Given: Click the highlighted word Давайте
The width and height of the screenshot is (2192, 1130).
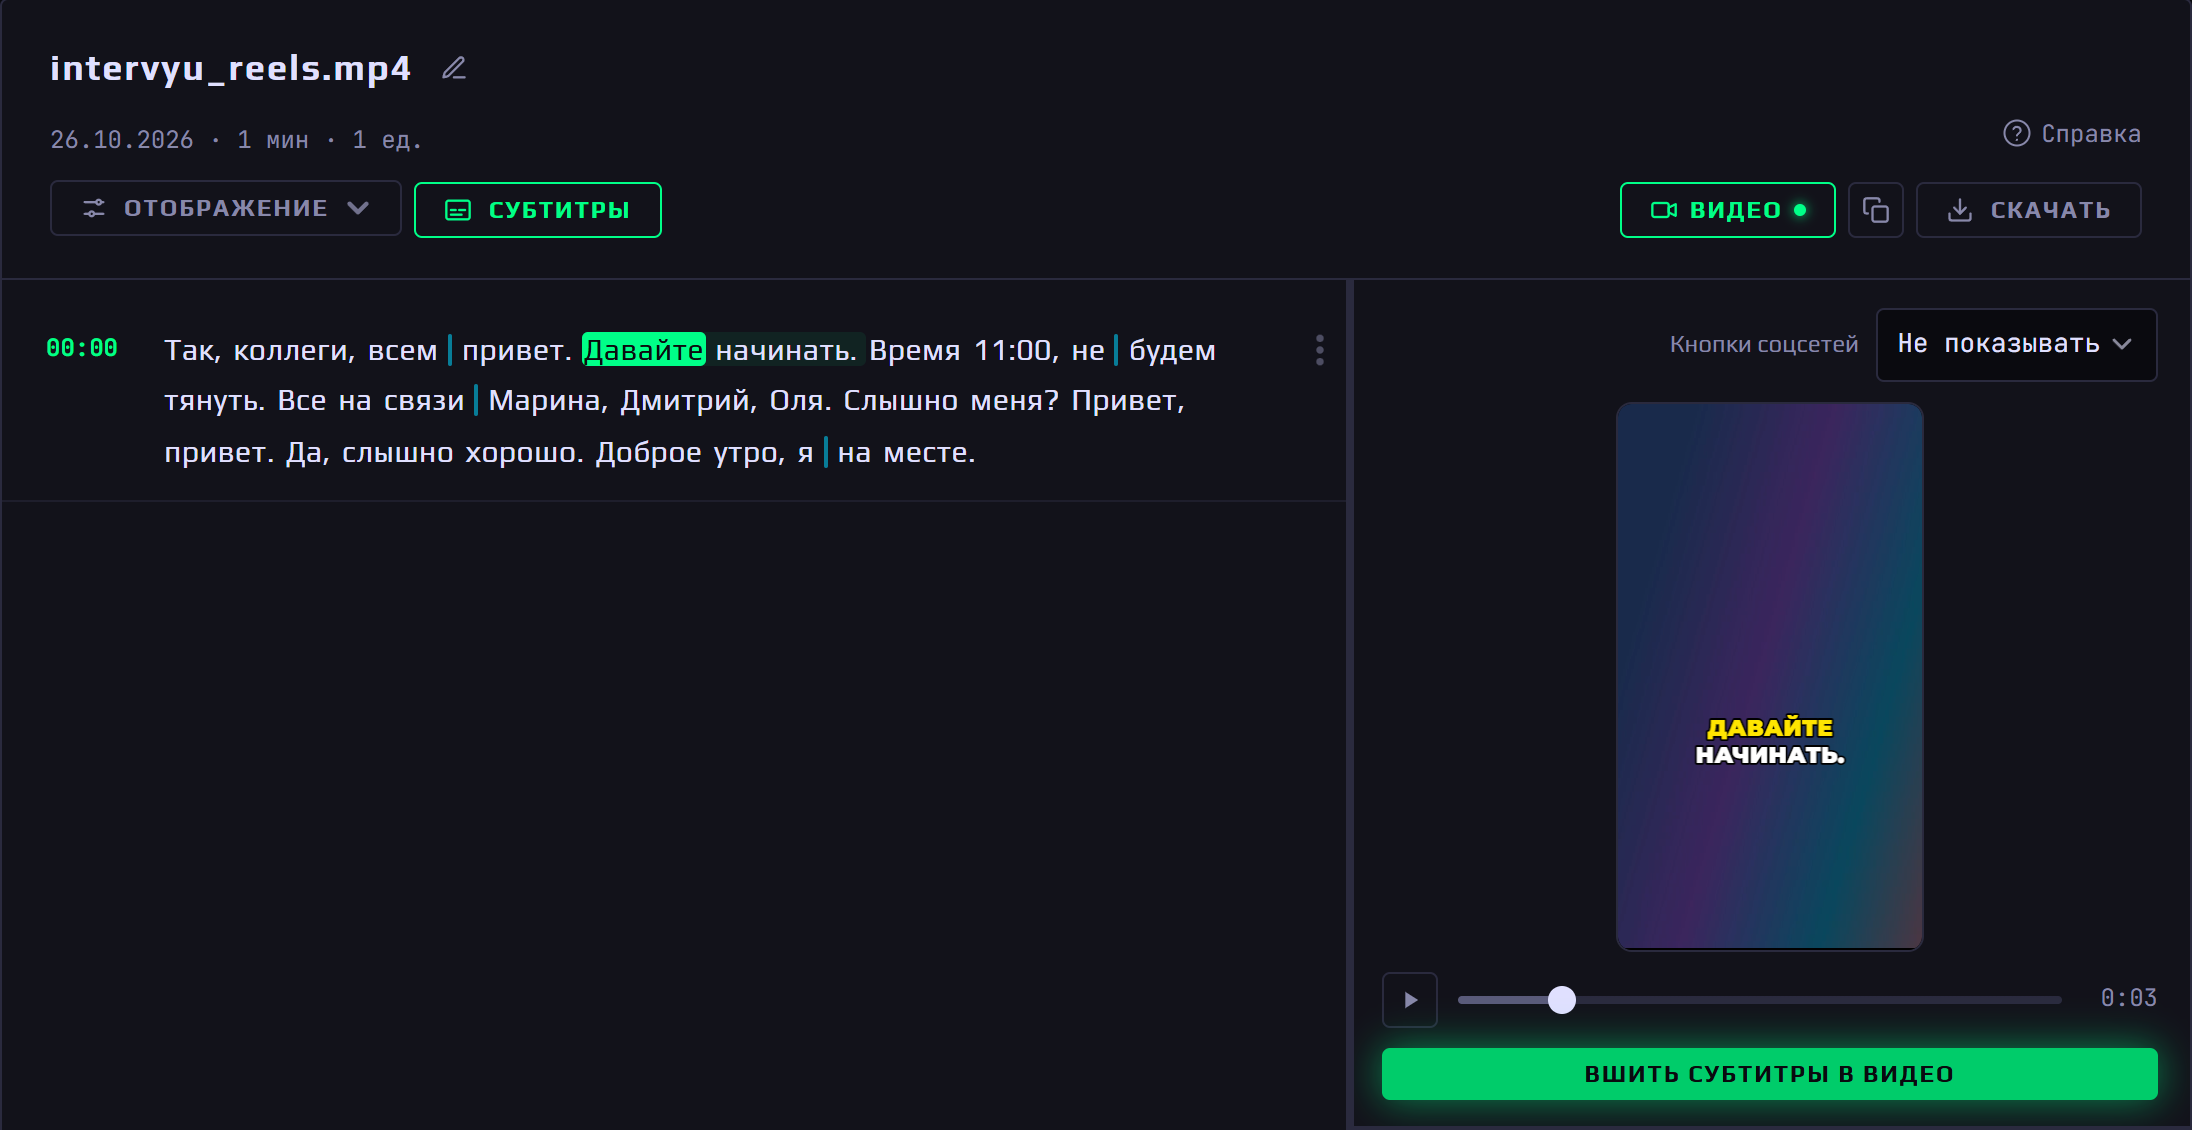Looking at the screenshot, I should click(644, 350).
